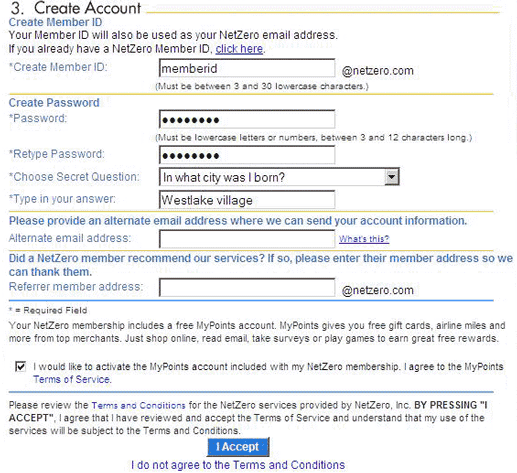Screen dimensions: 517x473
Task: Choose 'I do not agree to the Terms and Conditions'
Action: pyautogui.click(x=238, y=465)
